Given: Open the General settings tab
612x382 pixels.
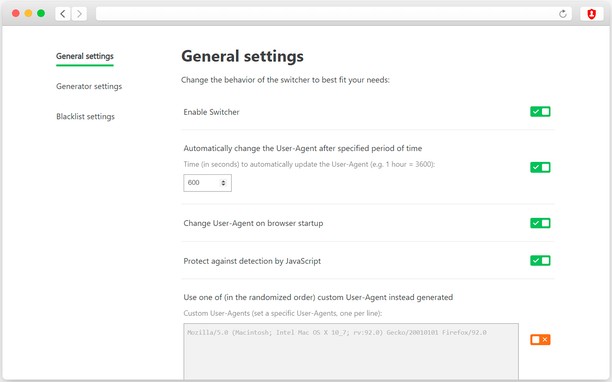Looking at the screenshot, I should tap(85, 56).
